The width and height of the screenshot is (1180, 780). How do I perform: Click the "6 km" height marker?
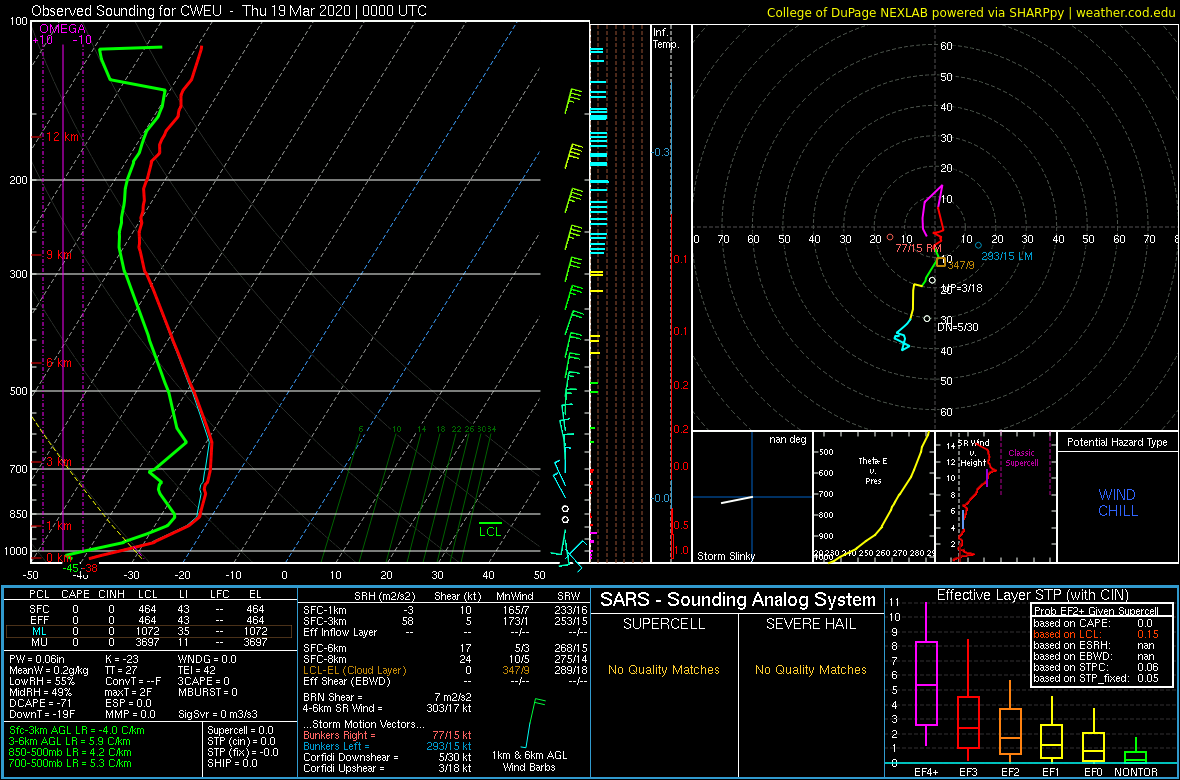point(58,363)
